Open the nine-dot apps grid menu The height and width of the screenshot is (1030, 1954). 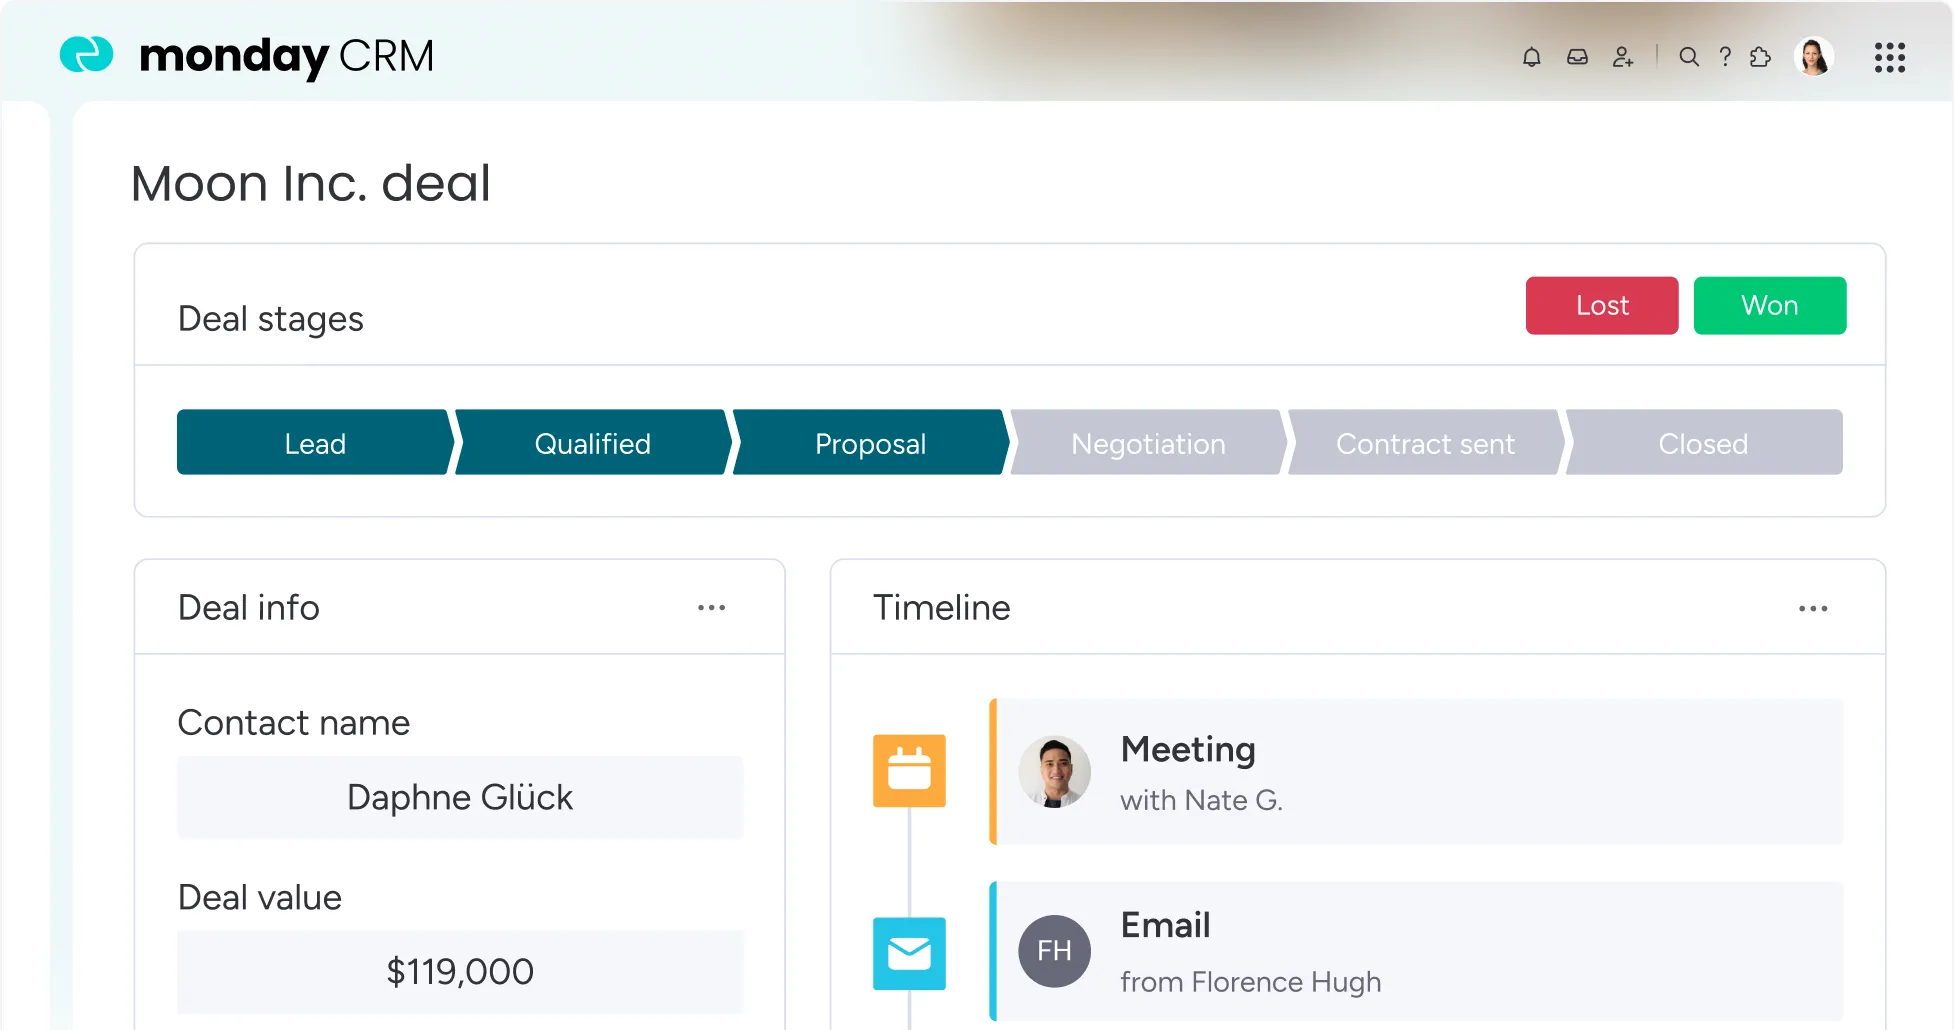coord(1890,57)
